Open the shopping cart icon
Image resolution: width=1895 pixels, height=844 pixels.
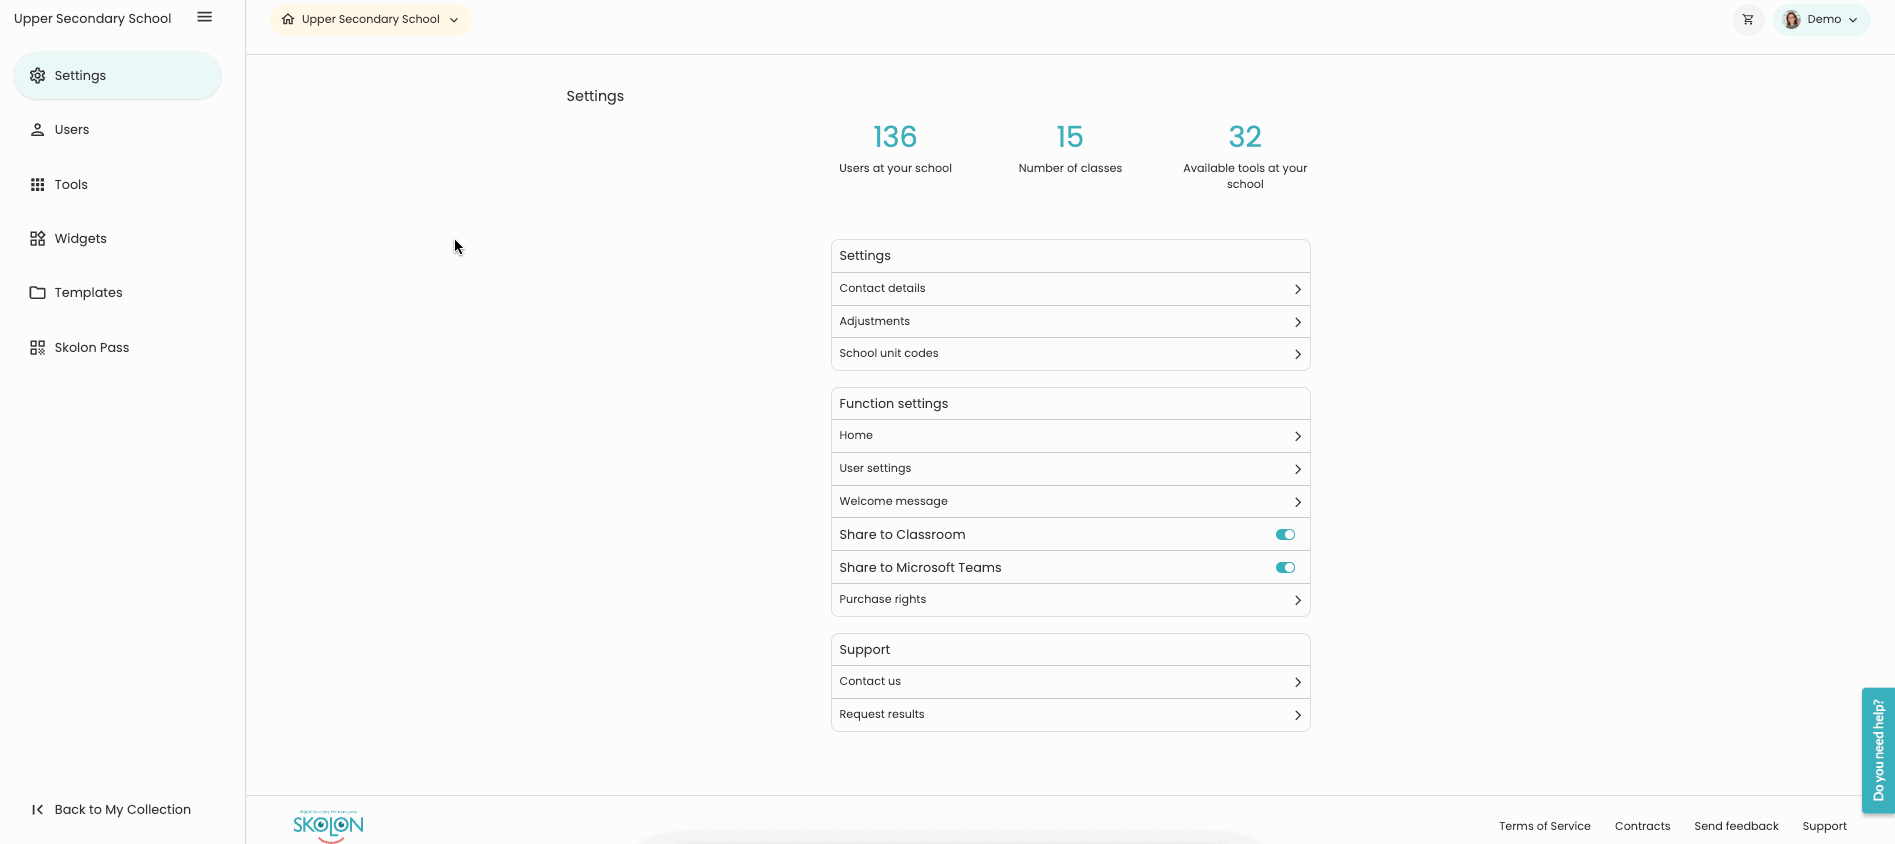coord(1748,19)
